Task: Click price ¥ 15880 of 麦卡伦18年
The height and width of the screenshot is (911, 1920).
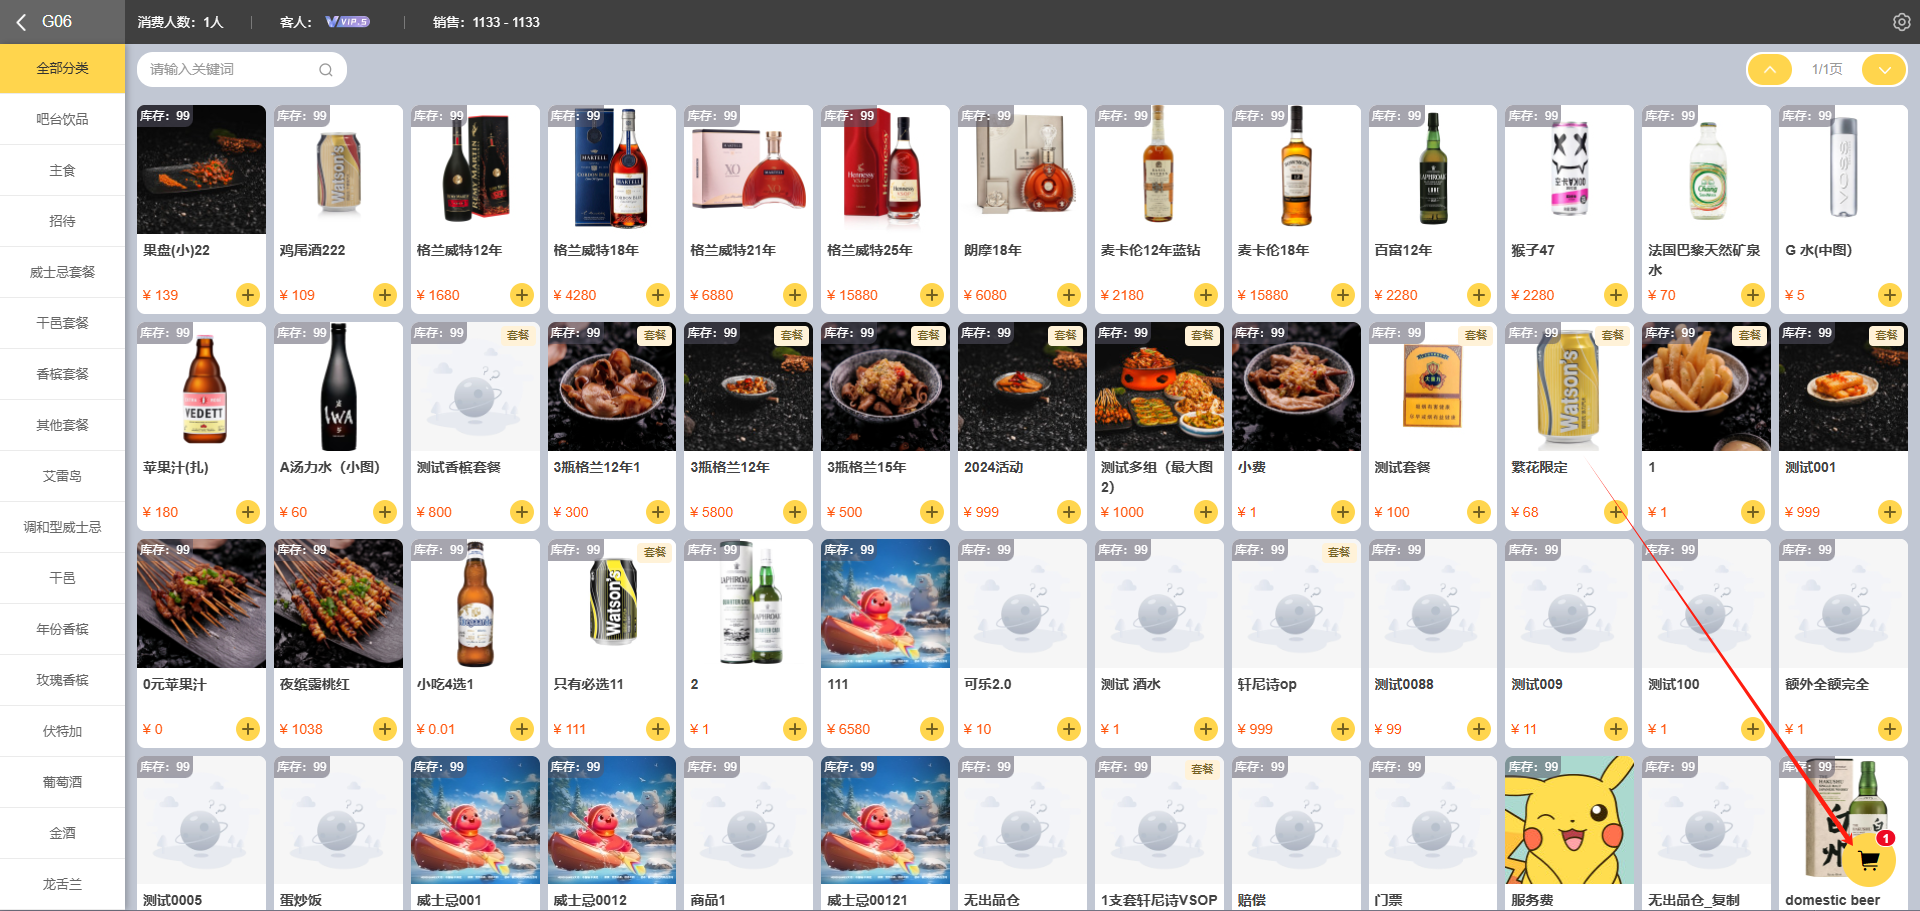Action: (x=1263, y=295)
